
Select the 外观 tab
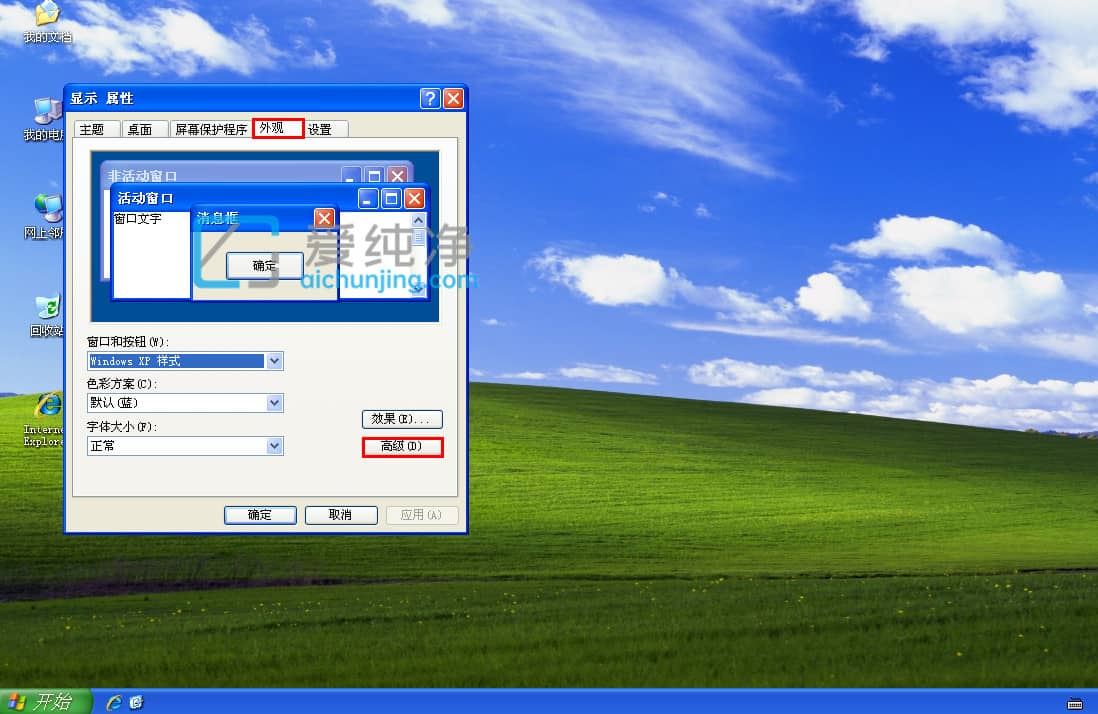click(278, 128)
